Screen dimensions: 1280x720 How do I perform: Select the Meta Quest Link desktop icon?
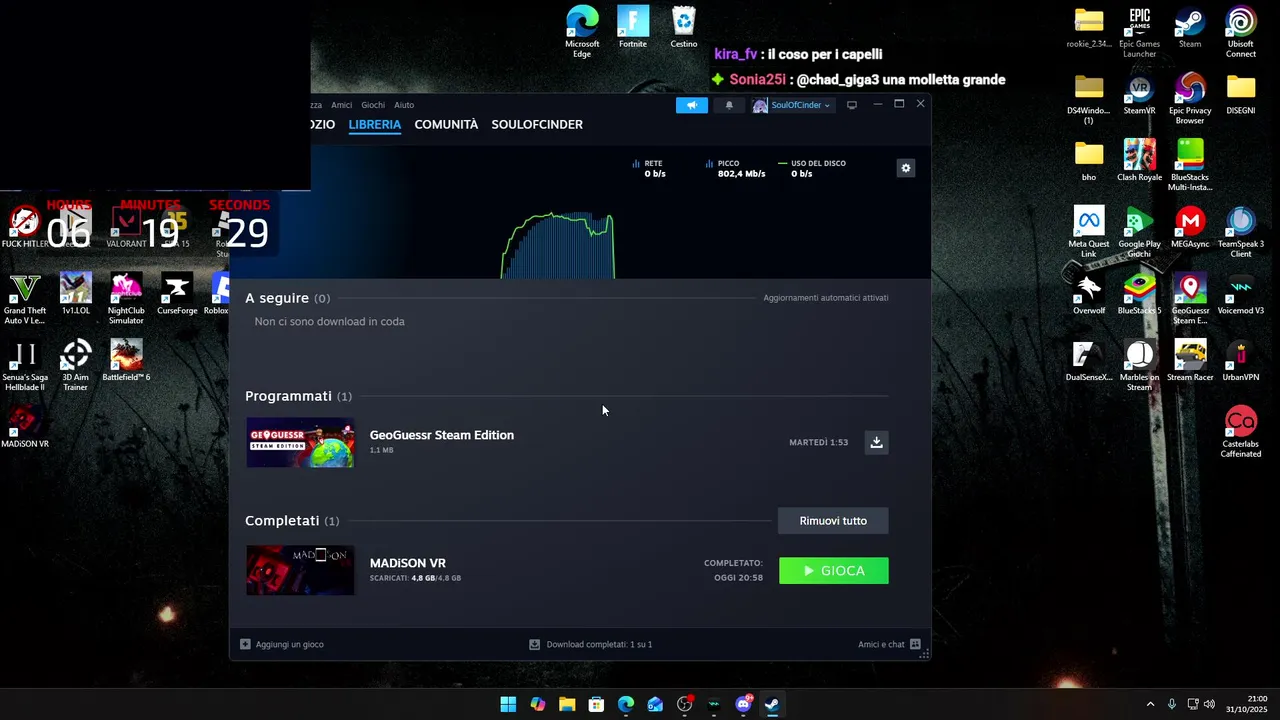[1089, 232]
